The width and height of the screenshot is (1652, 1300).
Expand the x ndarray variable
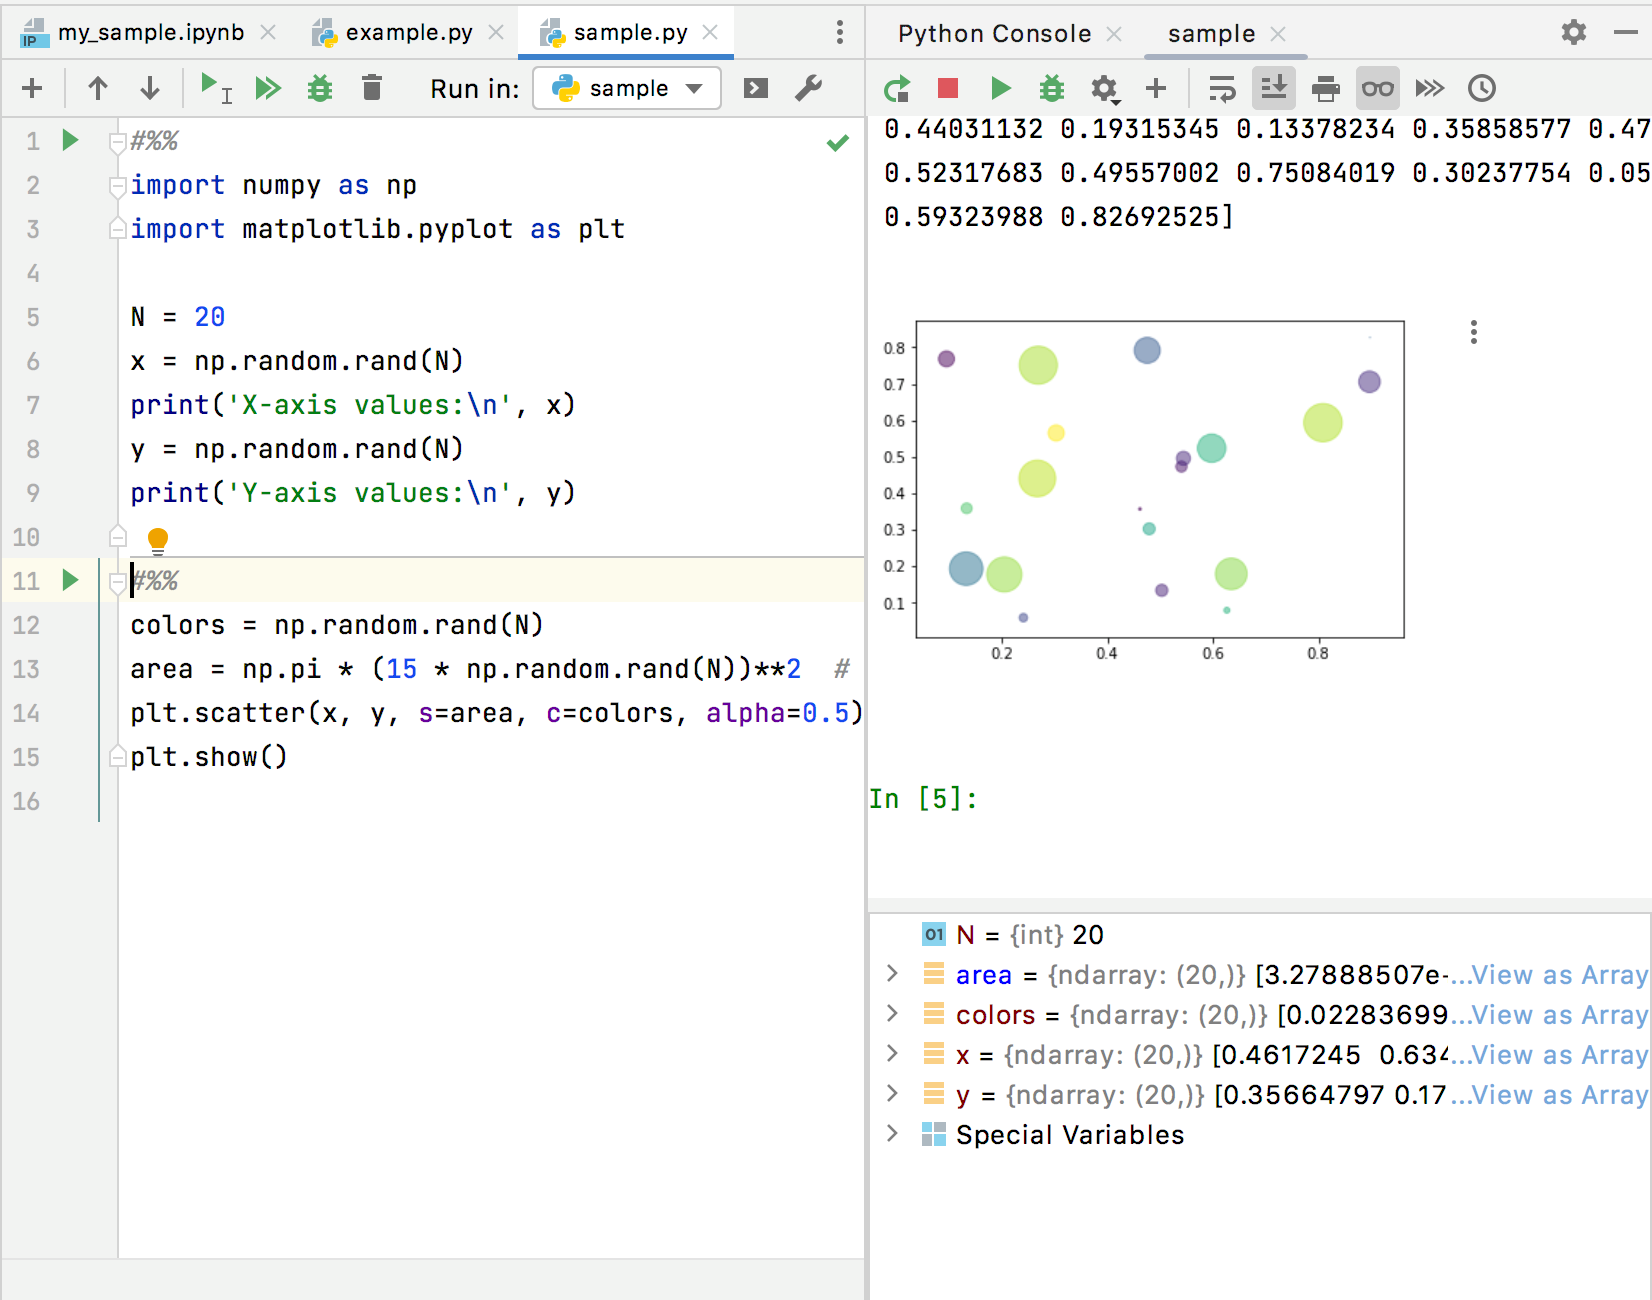pos(892,1053)
